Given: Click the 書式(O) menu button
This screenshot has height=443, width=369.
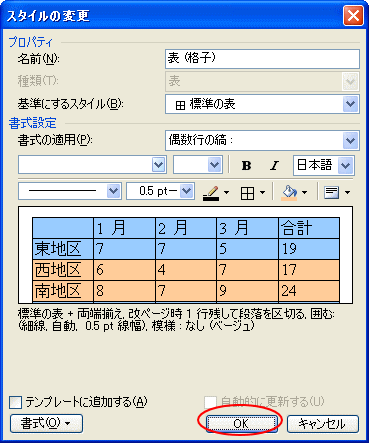Looking at the screenshot, I should click(x=46, y=424).
